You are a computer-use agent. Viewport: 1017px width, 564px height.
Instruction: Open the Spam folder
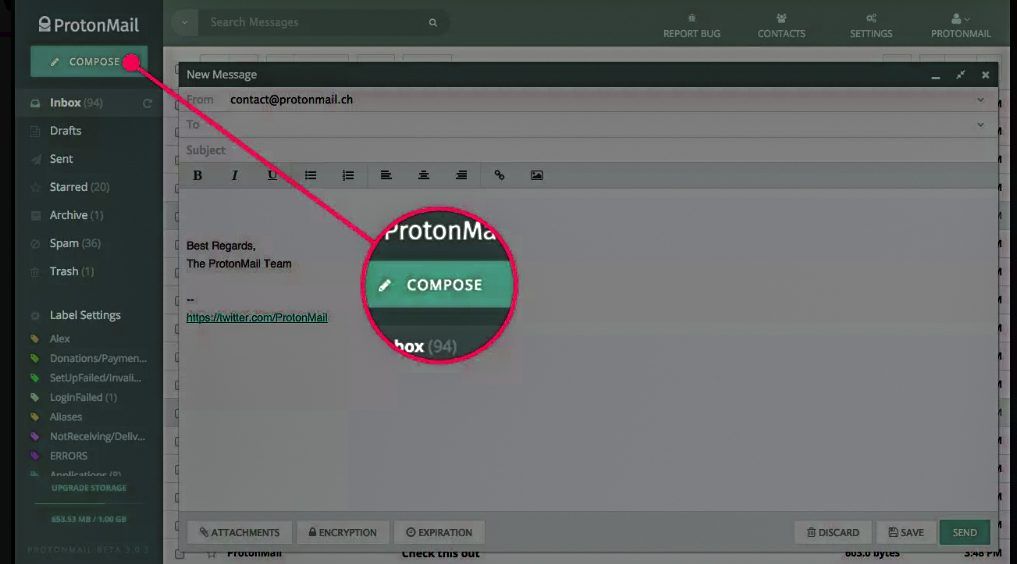pyautogui.click(x=75, y=243)
